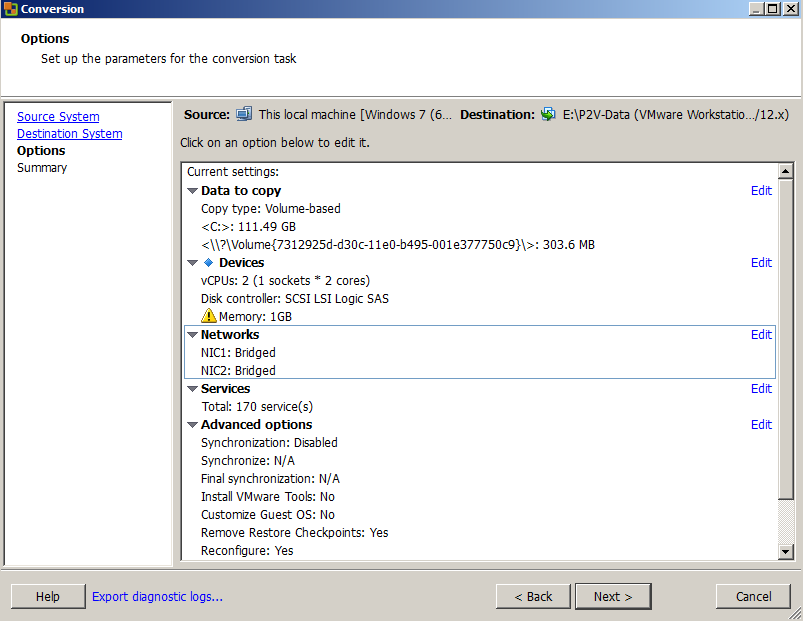
Task: Collapse the Advanced options section
Action: click(193, 425)
